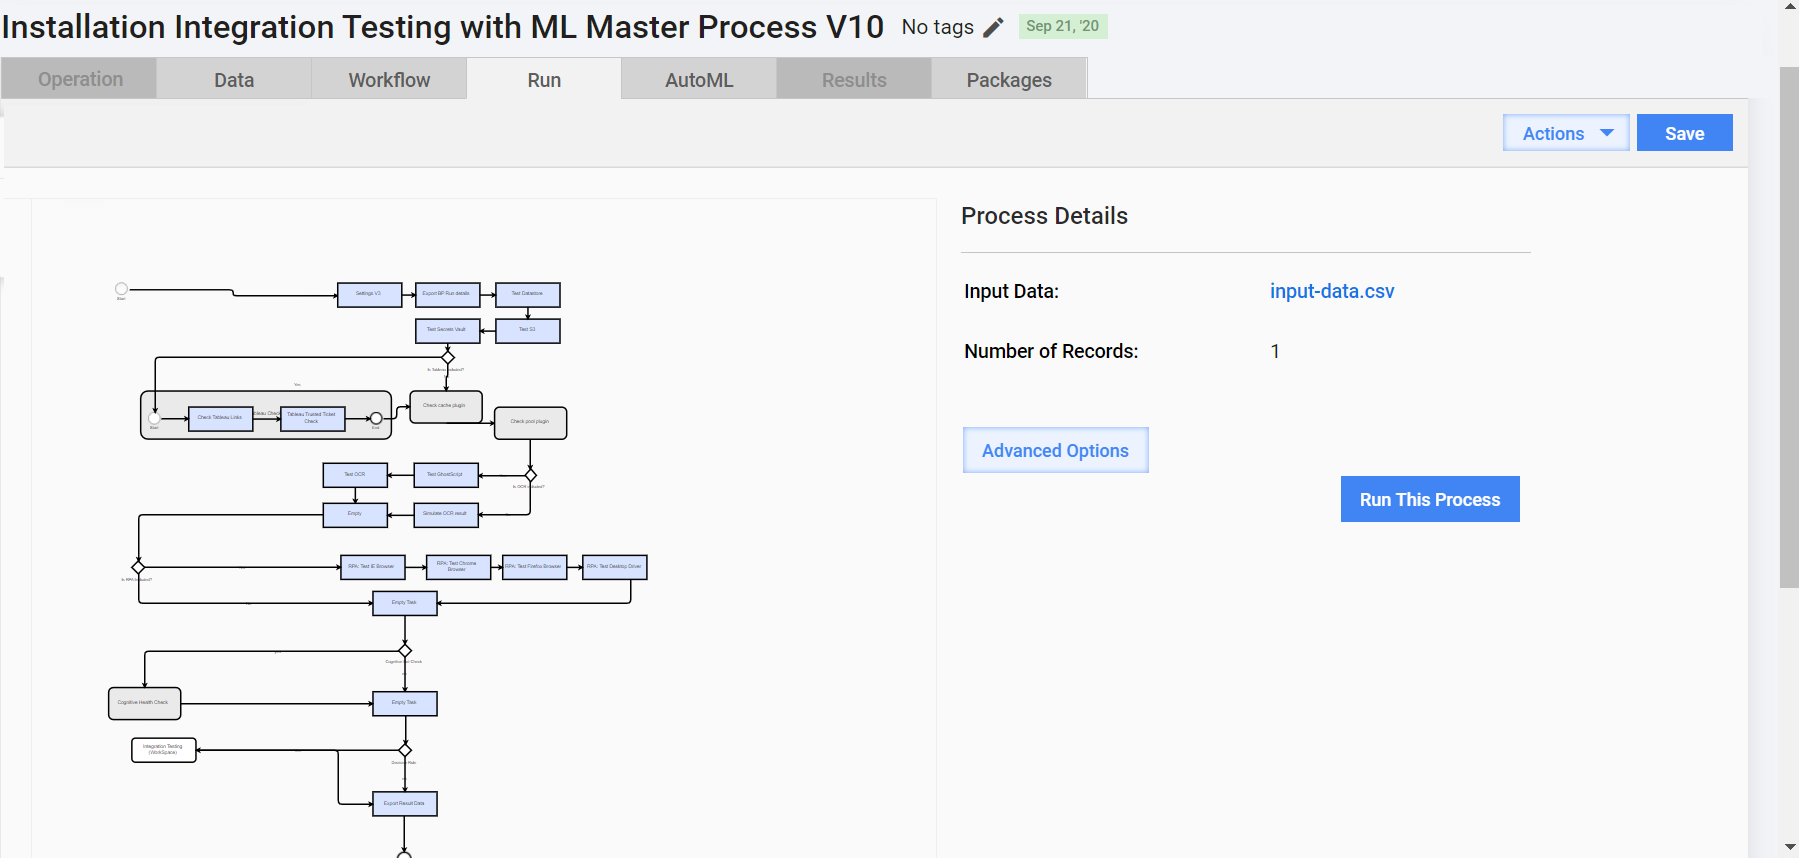1799x858 pixels.
Task: Select the RPA: Test Firefox Browser node
Action: (535, 567)
